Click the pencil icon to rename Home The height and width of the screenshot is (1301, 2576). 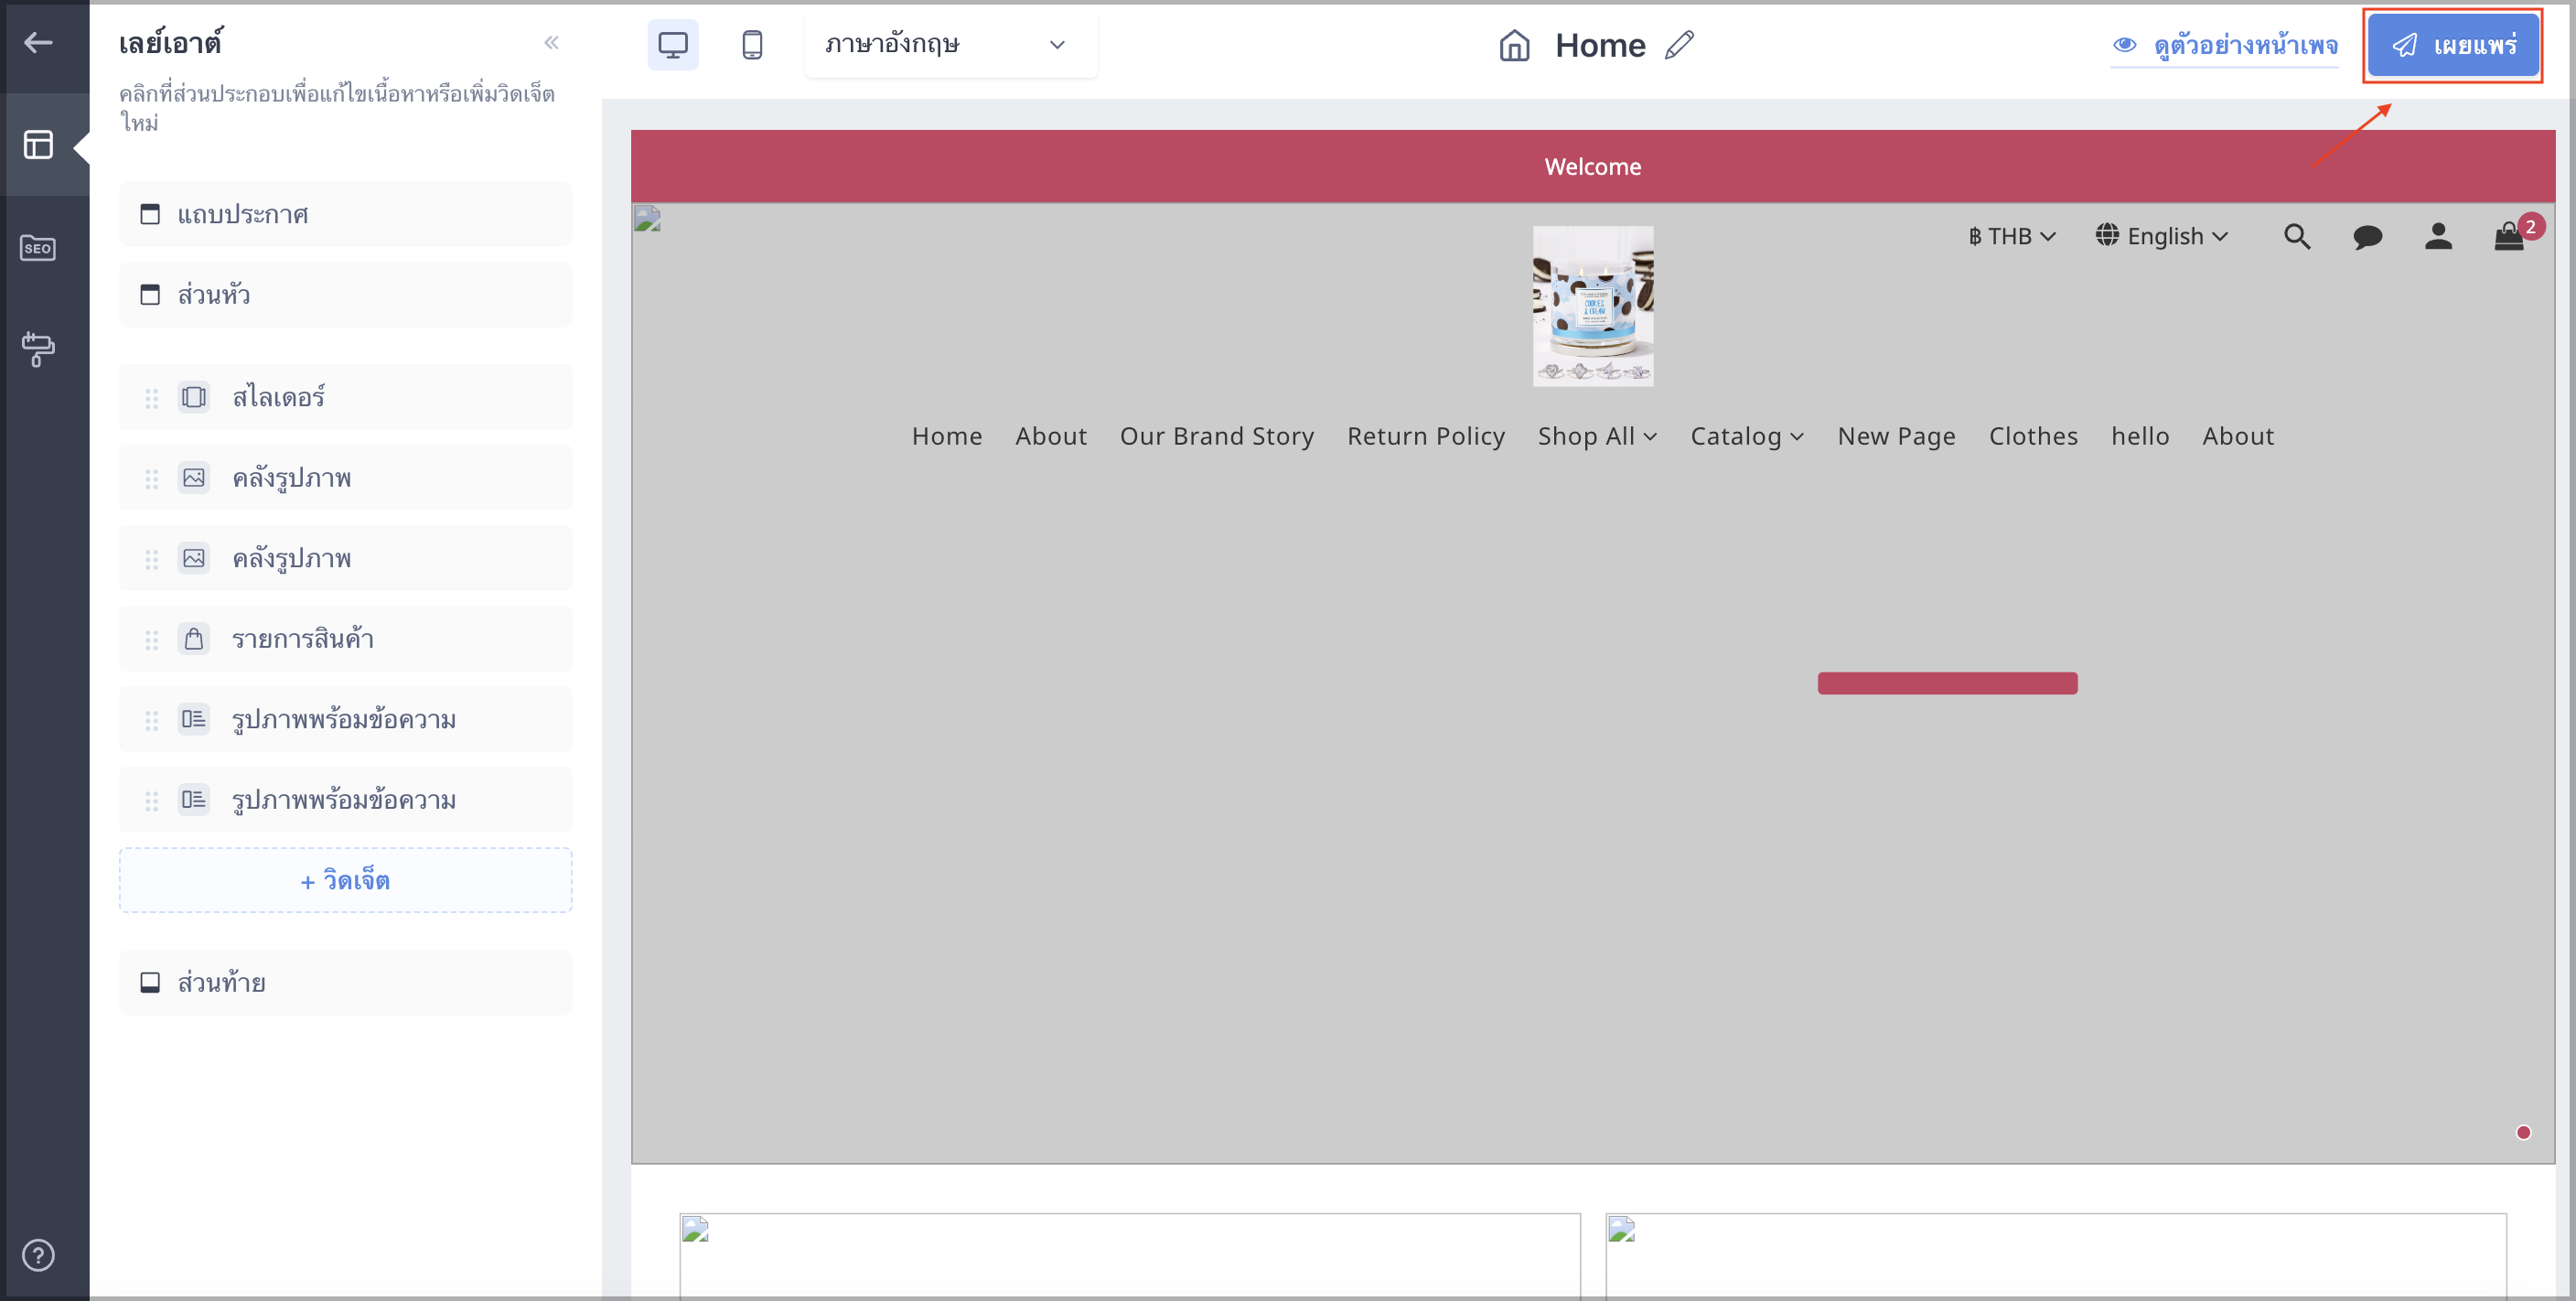click(1679, 45)
